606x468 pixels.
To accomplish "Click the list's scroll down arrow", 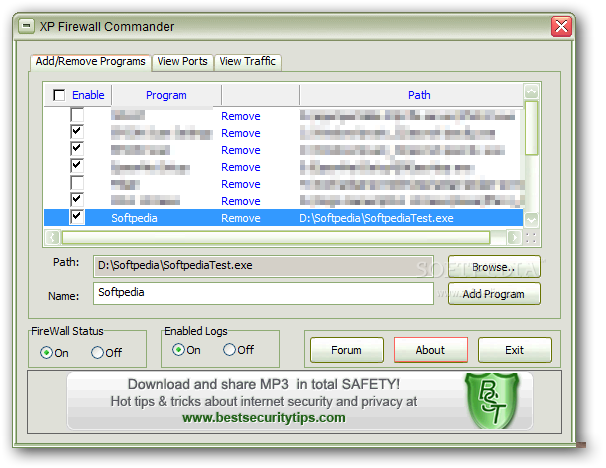I will 531,220.
